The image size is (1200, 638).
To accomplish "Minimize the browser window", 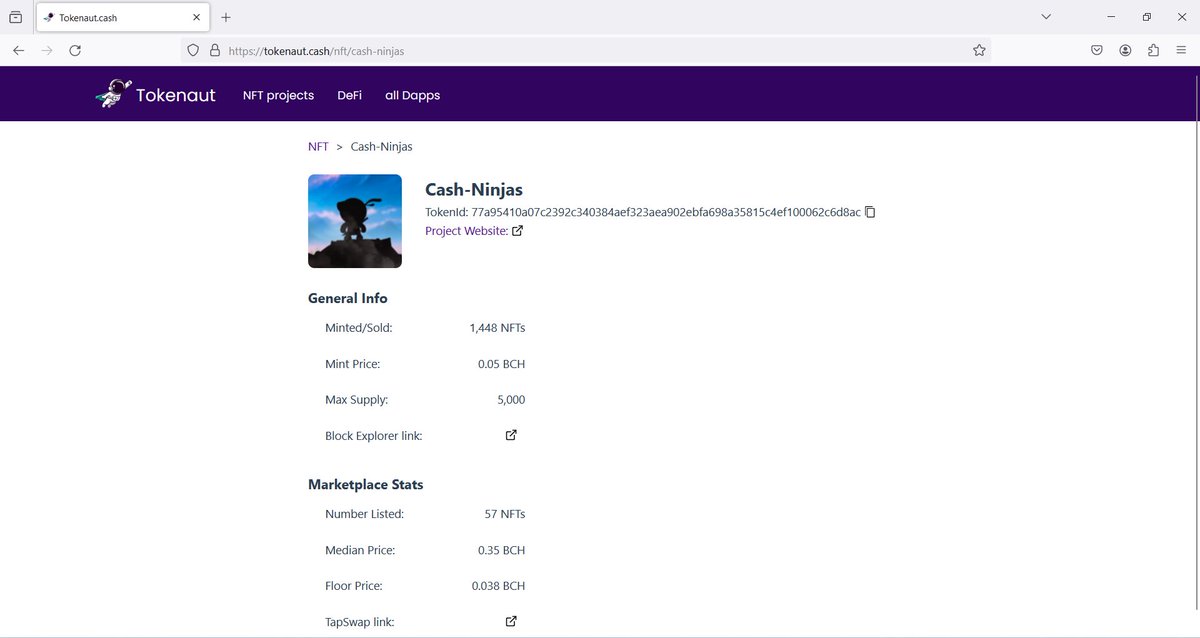I will point(1112,17).
